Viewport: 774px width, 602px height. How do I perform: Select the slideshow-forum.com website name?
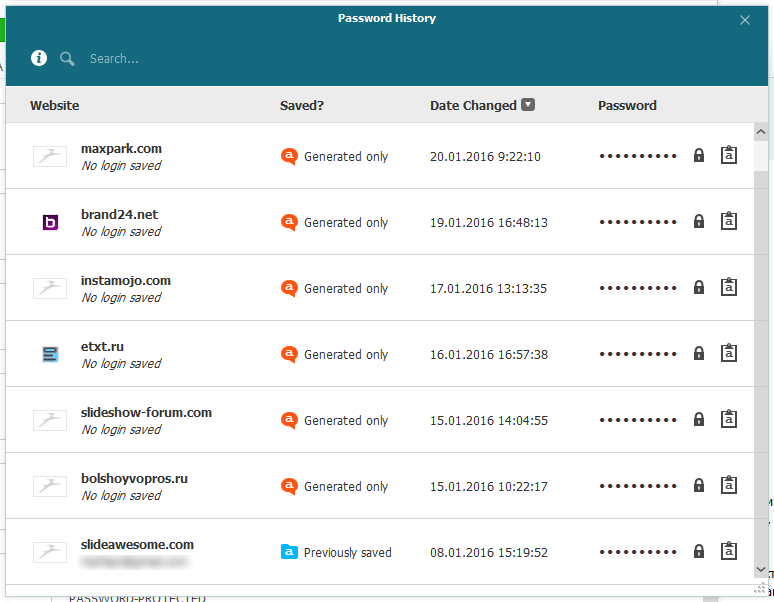coord(146,413)
